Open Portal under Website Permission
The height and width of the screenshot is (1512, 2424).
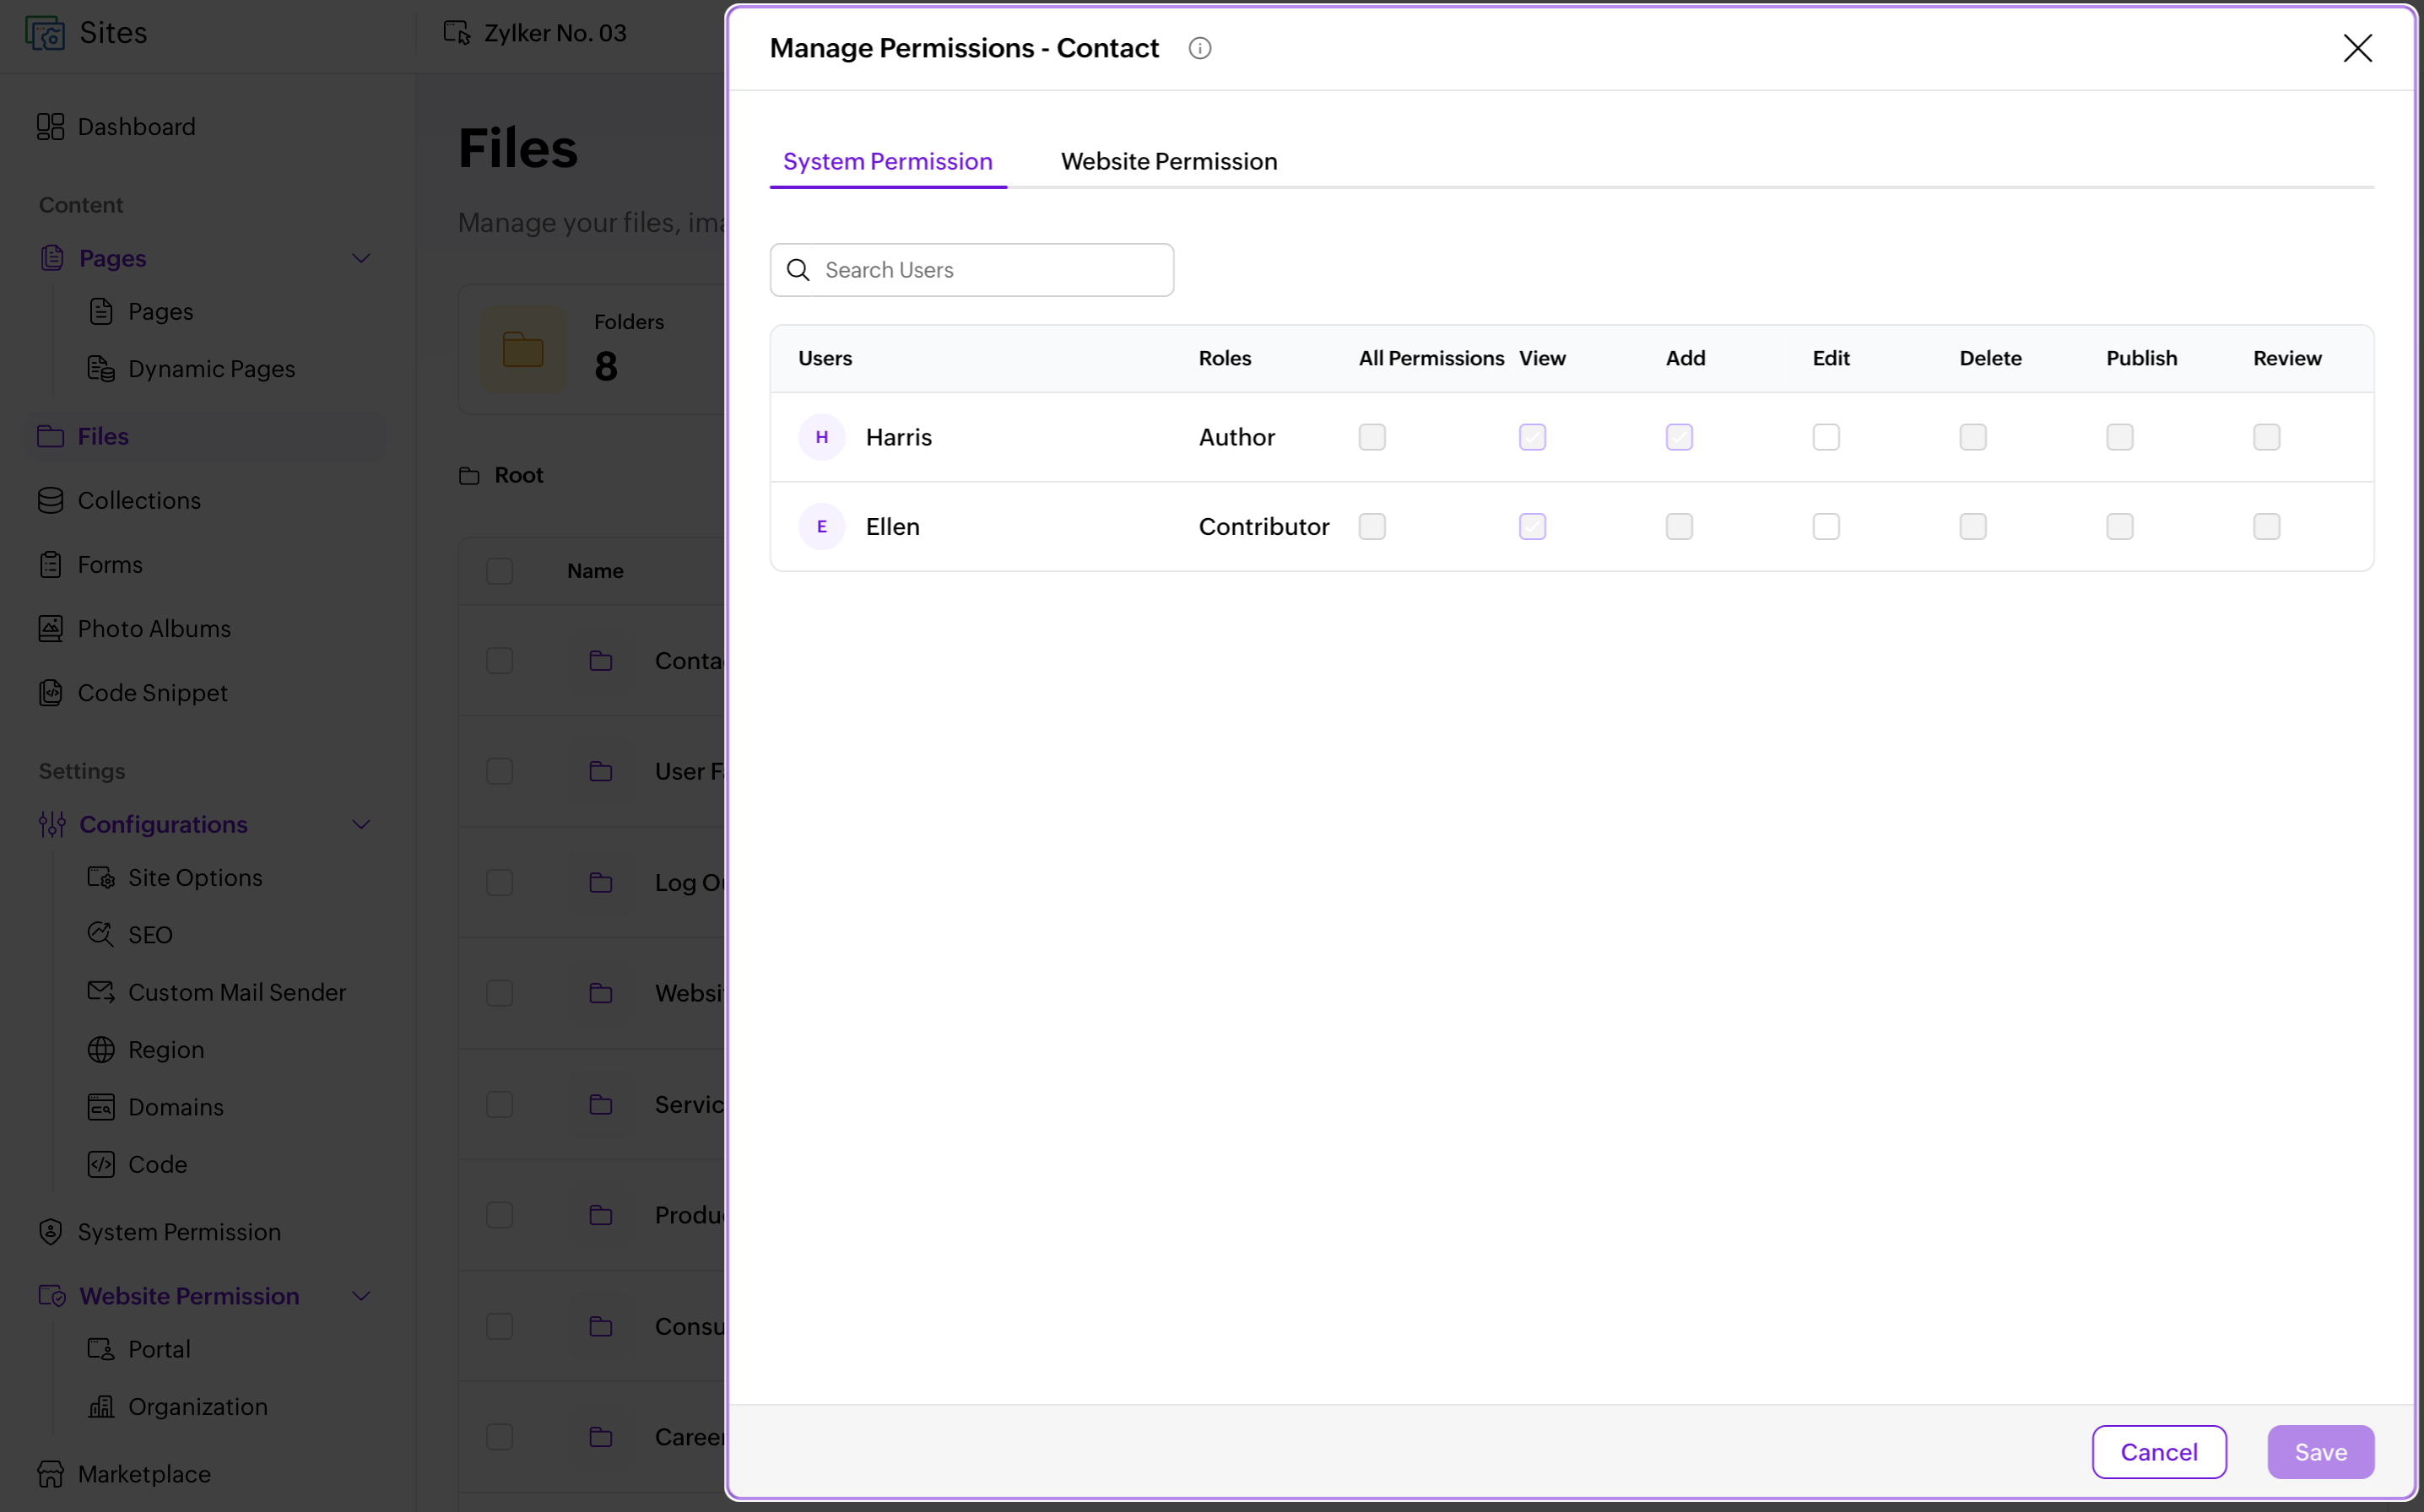159,1349
